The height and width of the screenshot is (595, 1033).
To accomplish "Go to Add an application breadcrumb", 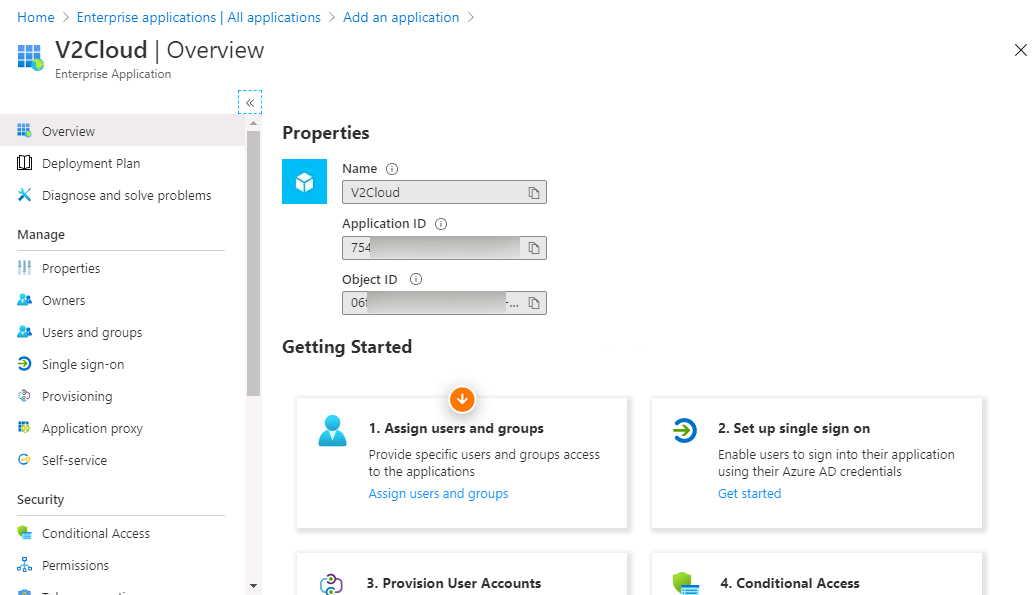I will (x=401, y=17).
